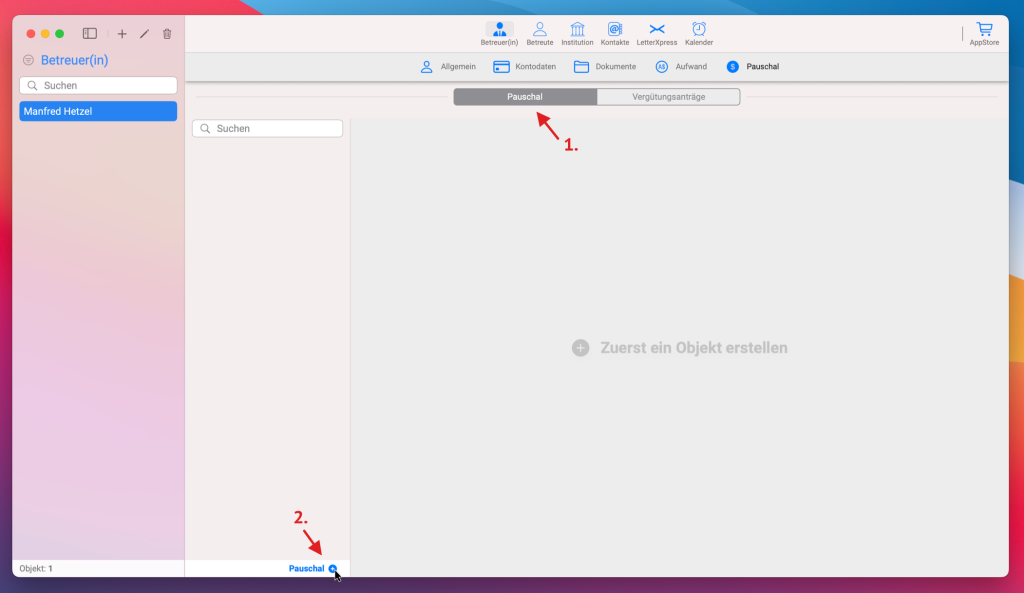
Task: Open LetterXpress in toolbar
Action: coord(656,34)
